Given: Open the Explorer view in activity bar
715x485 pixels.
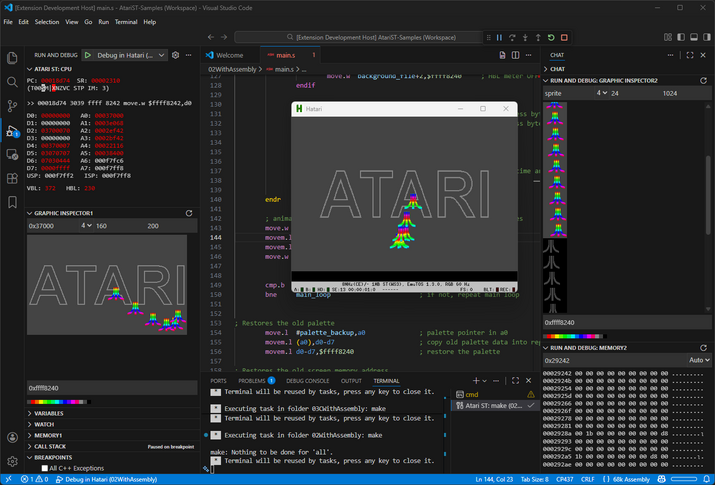Looking at the screenshot, I should tap(12, 56).
